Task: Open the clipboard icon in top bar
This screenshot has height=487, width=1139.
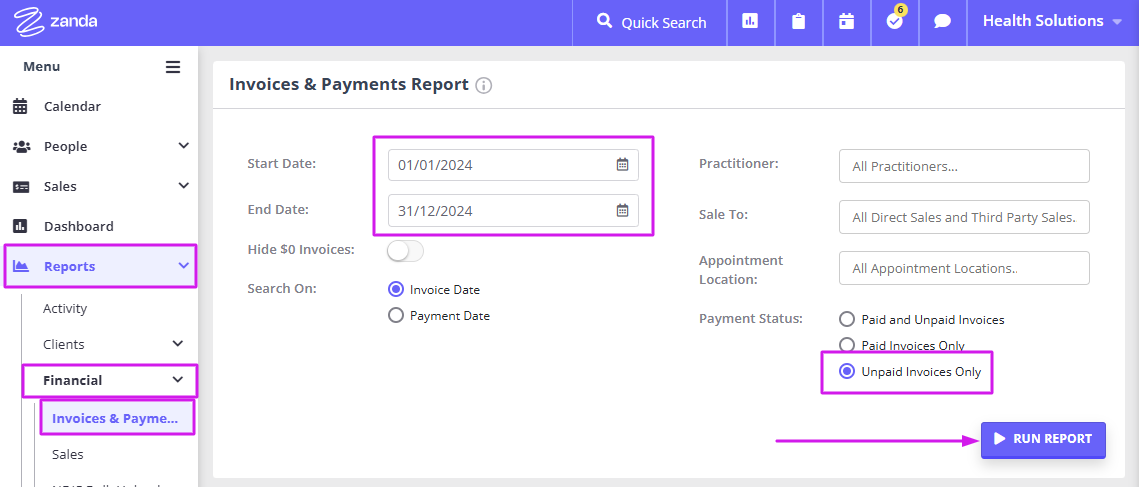Action: click(798, 21)
